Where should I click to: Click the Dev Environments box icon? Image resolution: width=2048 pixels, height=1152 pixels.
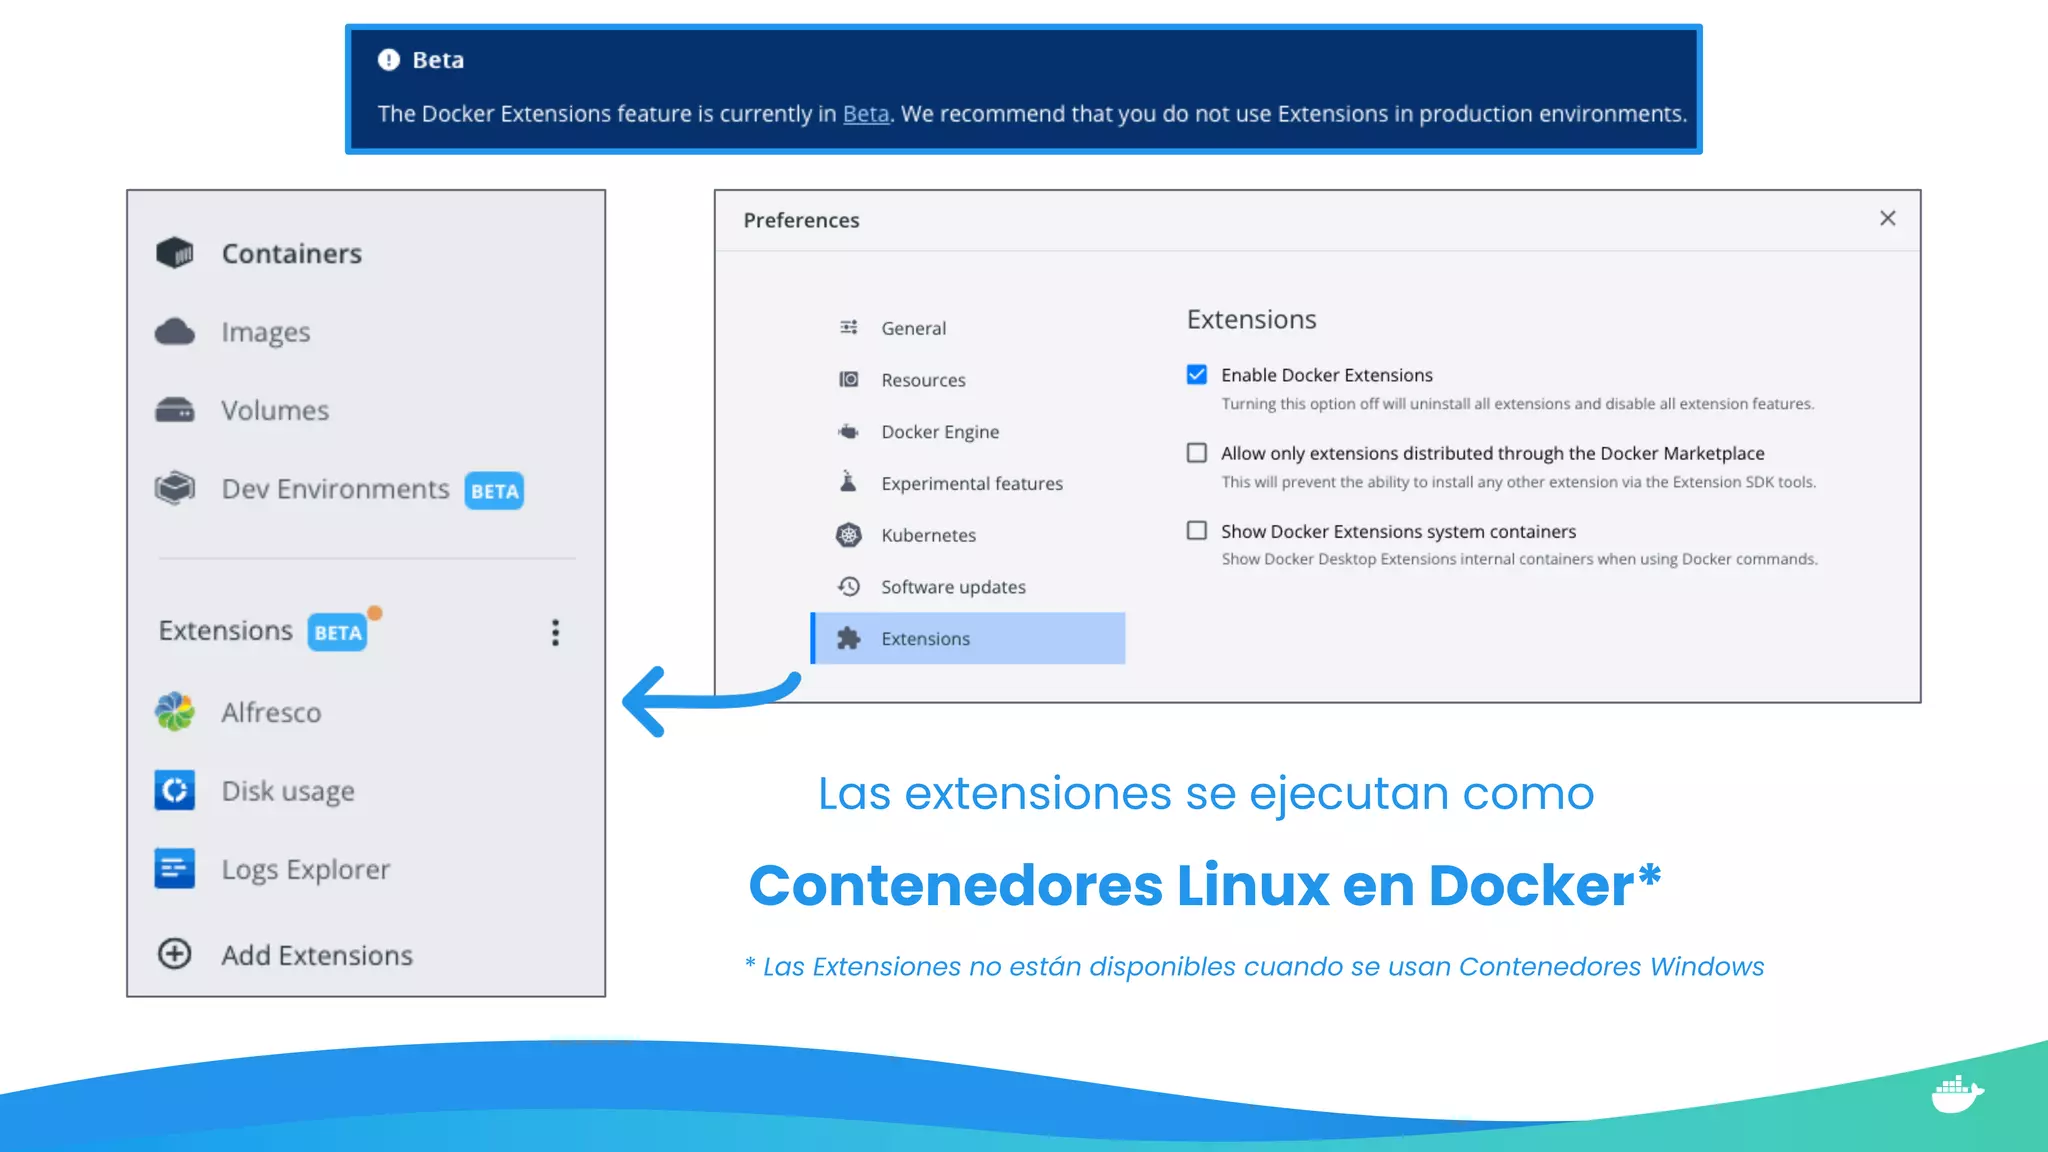[175, 488]
